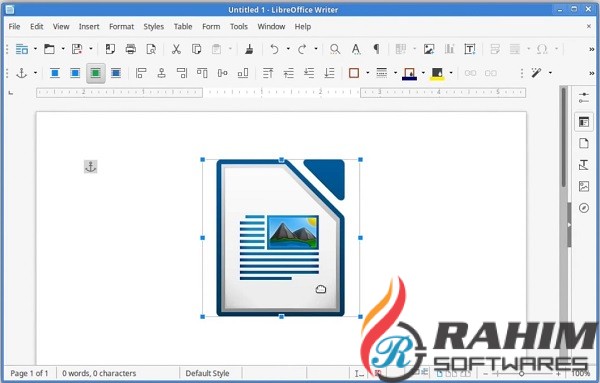The width and height of the screenshot is (600, 383).
Task: Open the Styles menu
Action: 153,26
